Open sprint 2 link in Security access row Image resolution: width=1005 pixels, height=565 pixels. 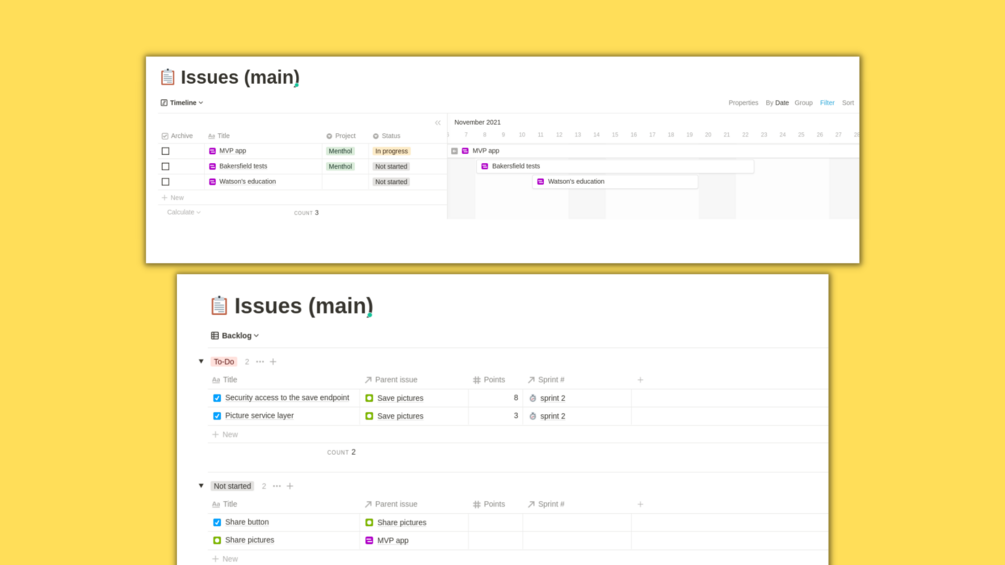tap(547, 398)
